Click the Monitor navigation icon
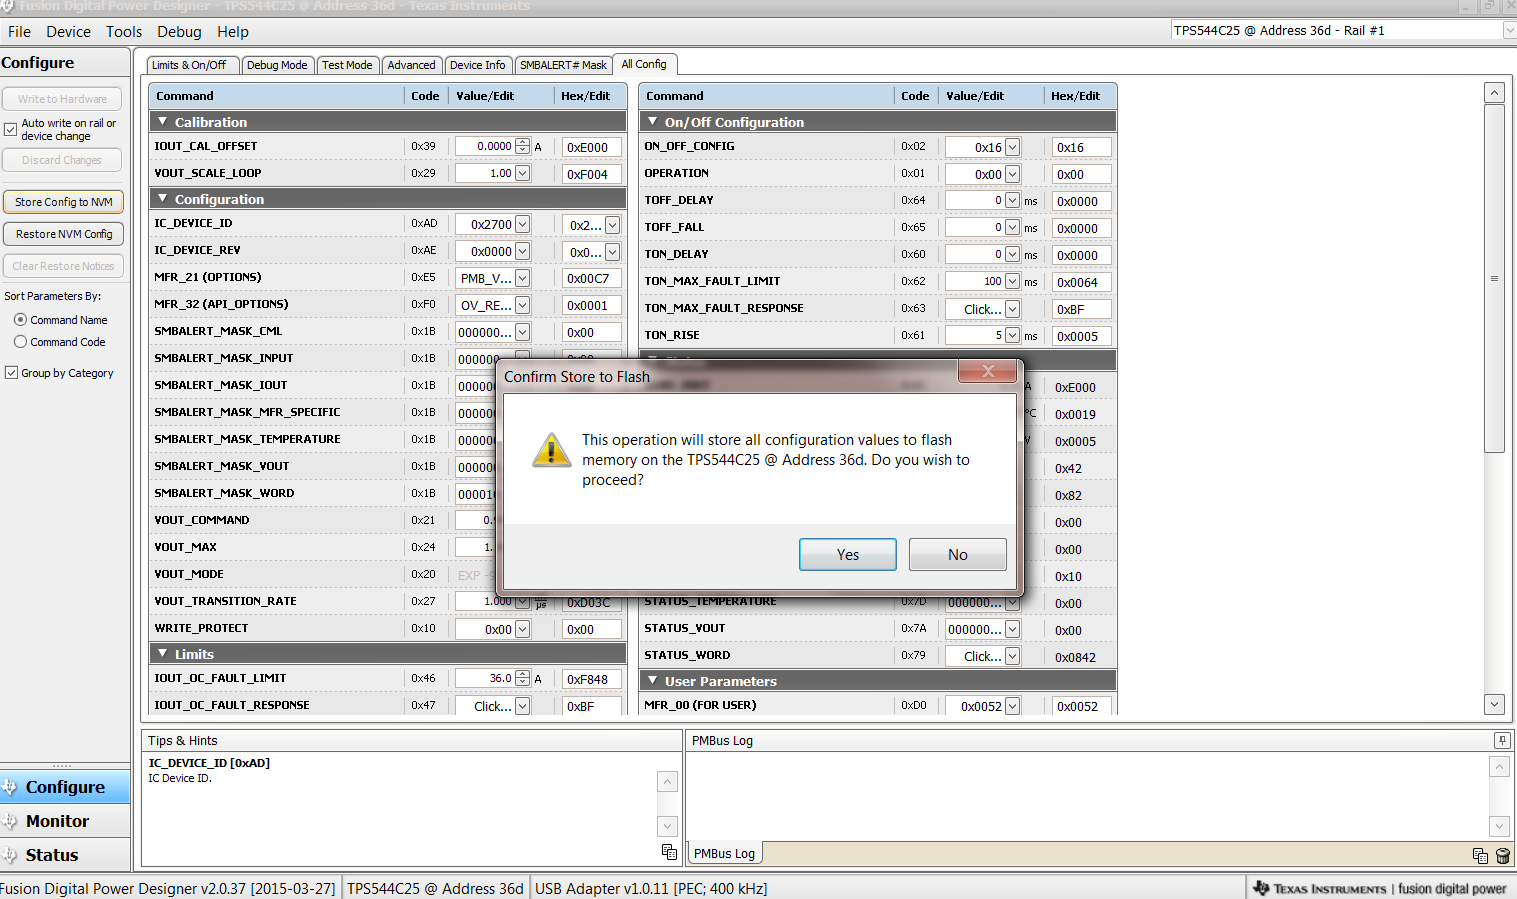Viewport: 1517px width, 899px height. (10, 821)
